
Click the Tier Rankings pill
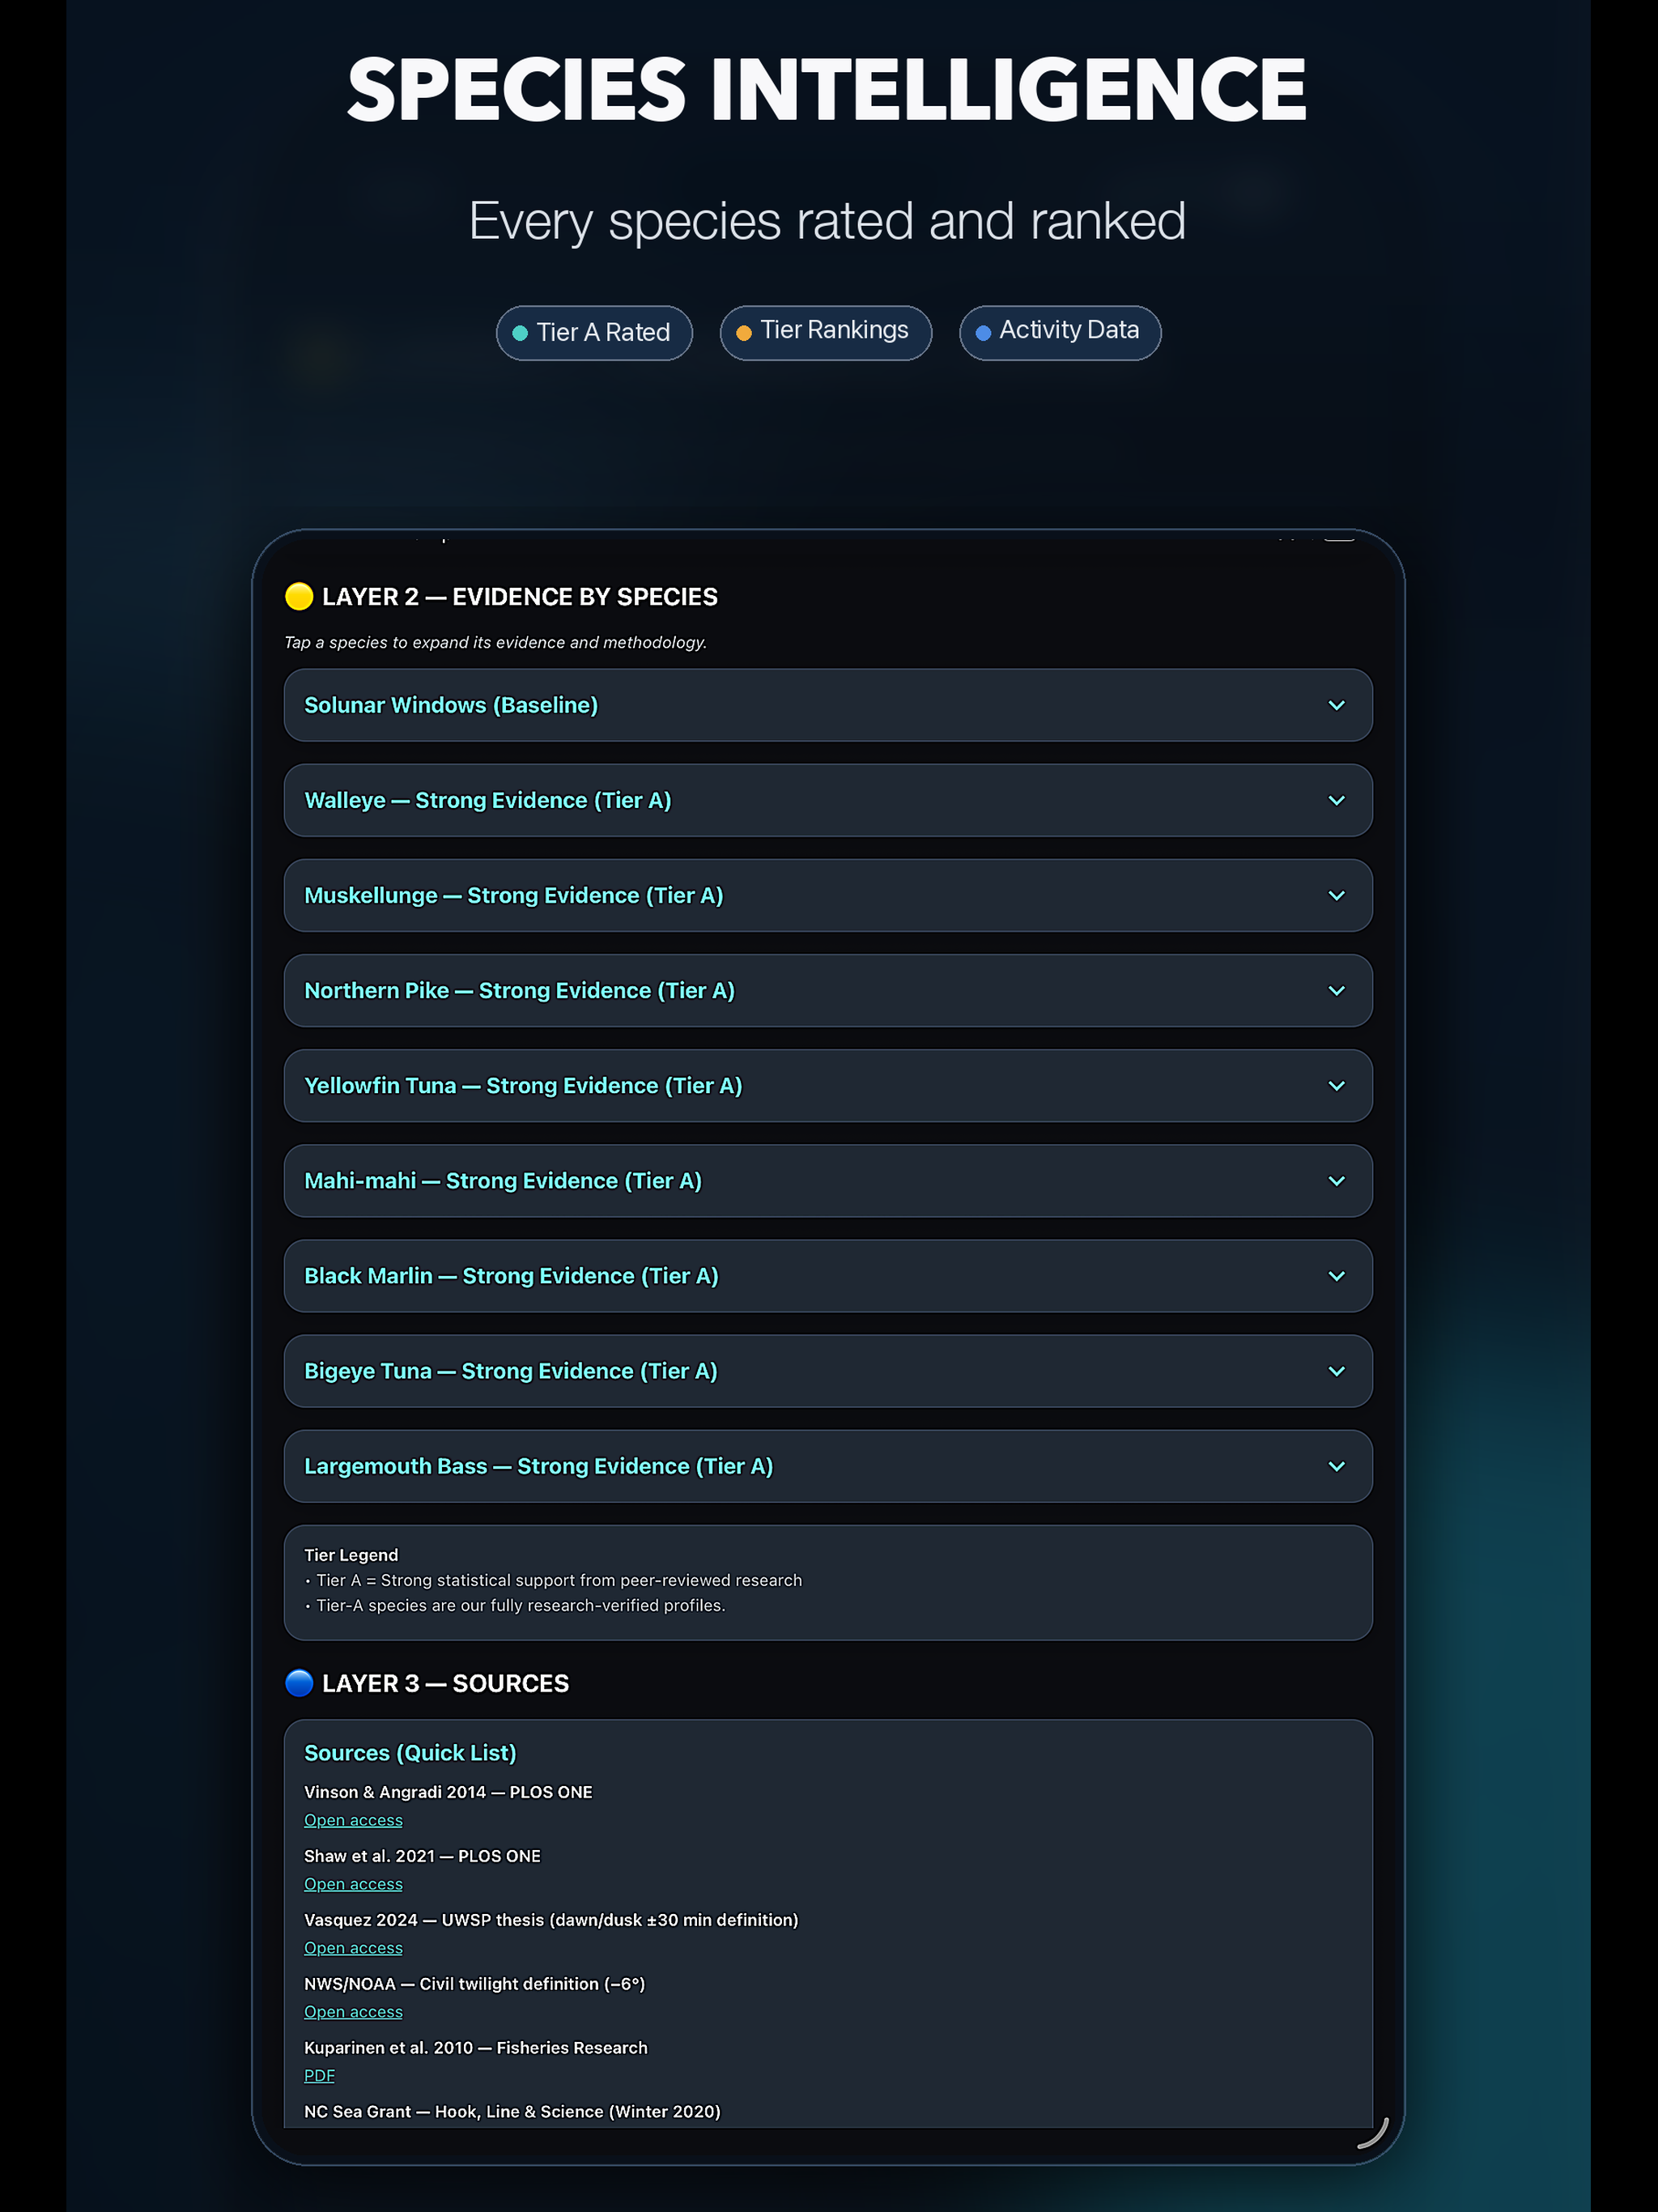tap(825, 333)
